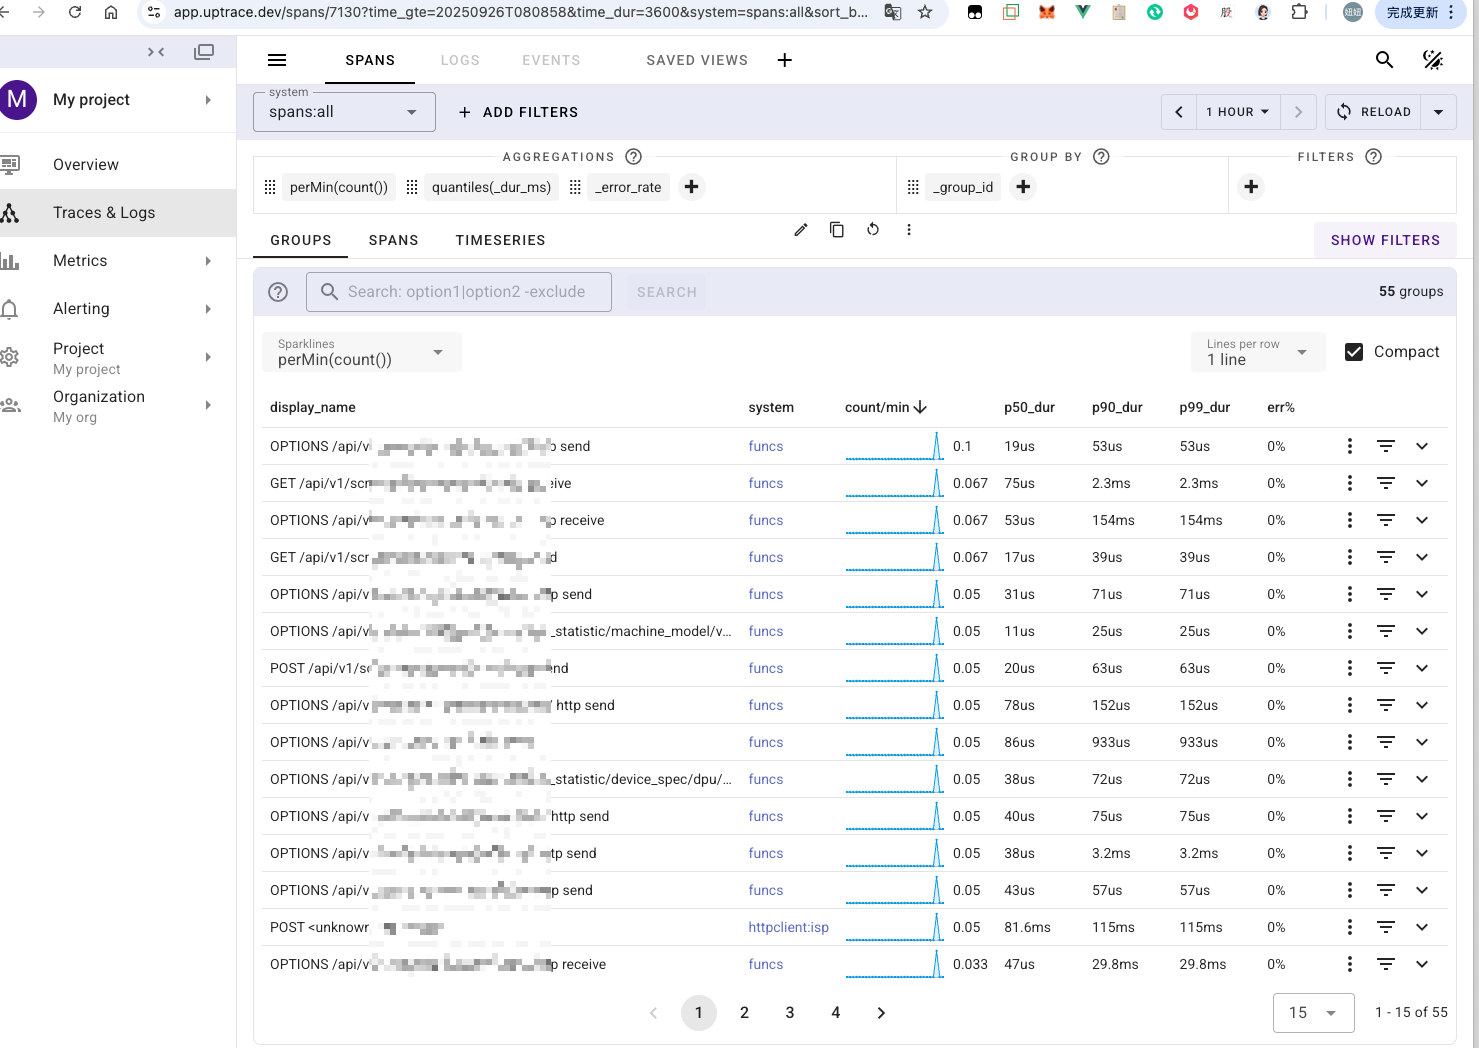Open the system spans:all dropdown

coord(344,112)
